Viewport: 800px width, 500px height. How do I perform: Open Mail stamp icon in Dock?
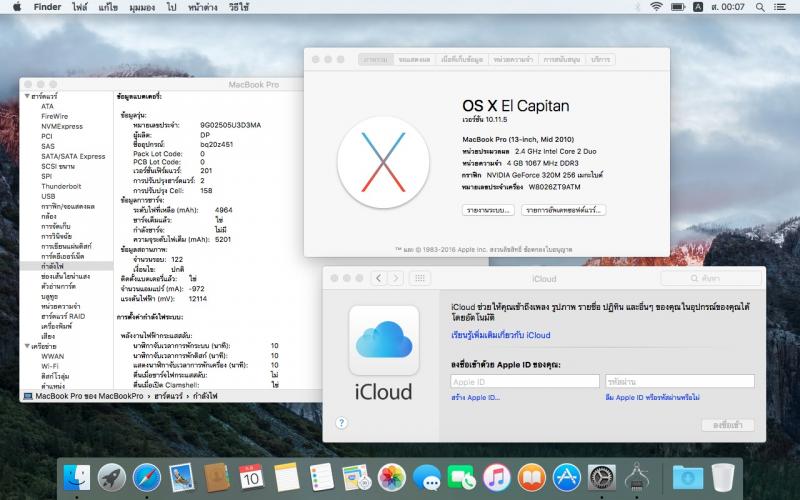(182, 478)
